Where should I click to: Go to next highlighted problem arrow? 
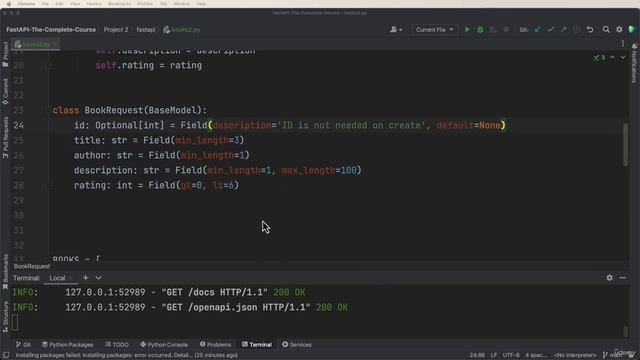623,57
